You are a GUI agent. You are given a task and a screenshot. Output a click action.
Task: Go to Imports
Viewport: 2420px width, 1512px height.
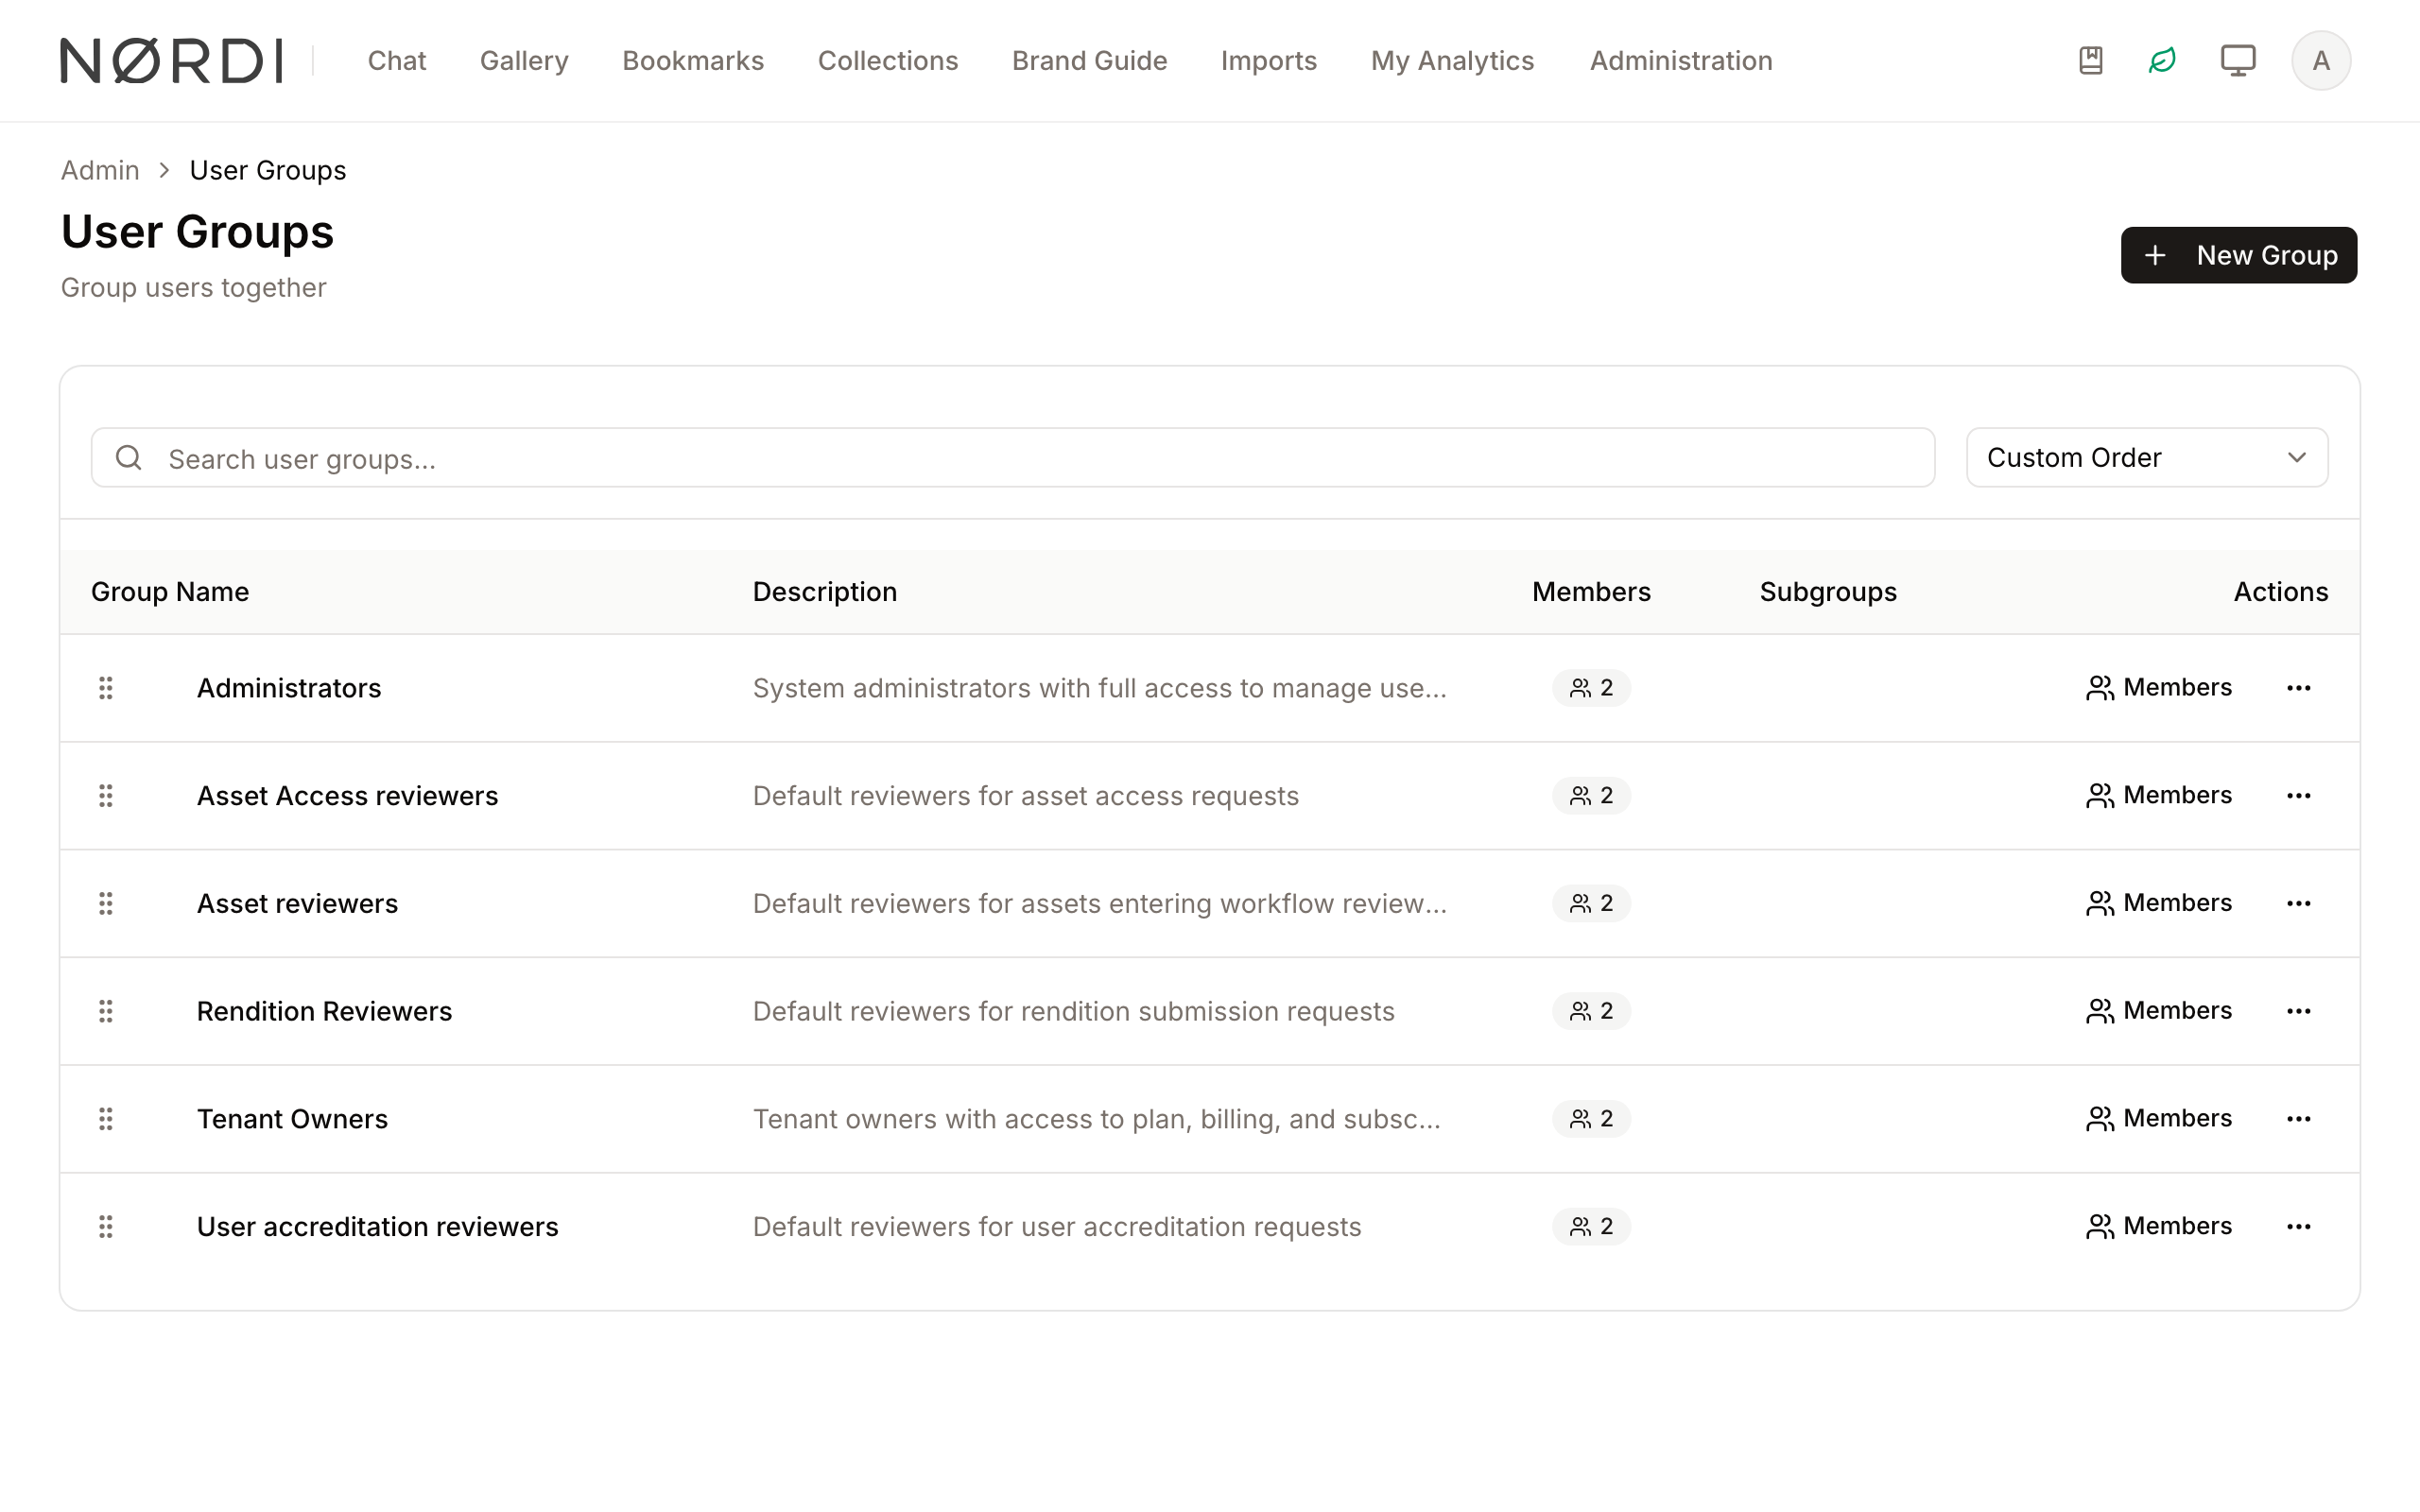tap(1268, 61)
